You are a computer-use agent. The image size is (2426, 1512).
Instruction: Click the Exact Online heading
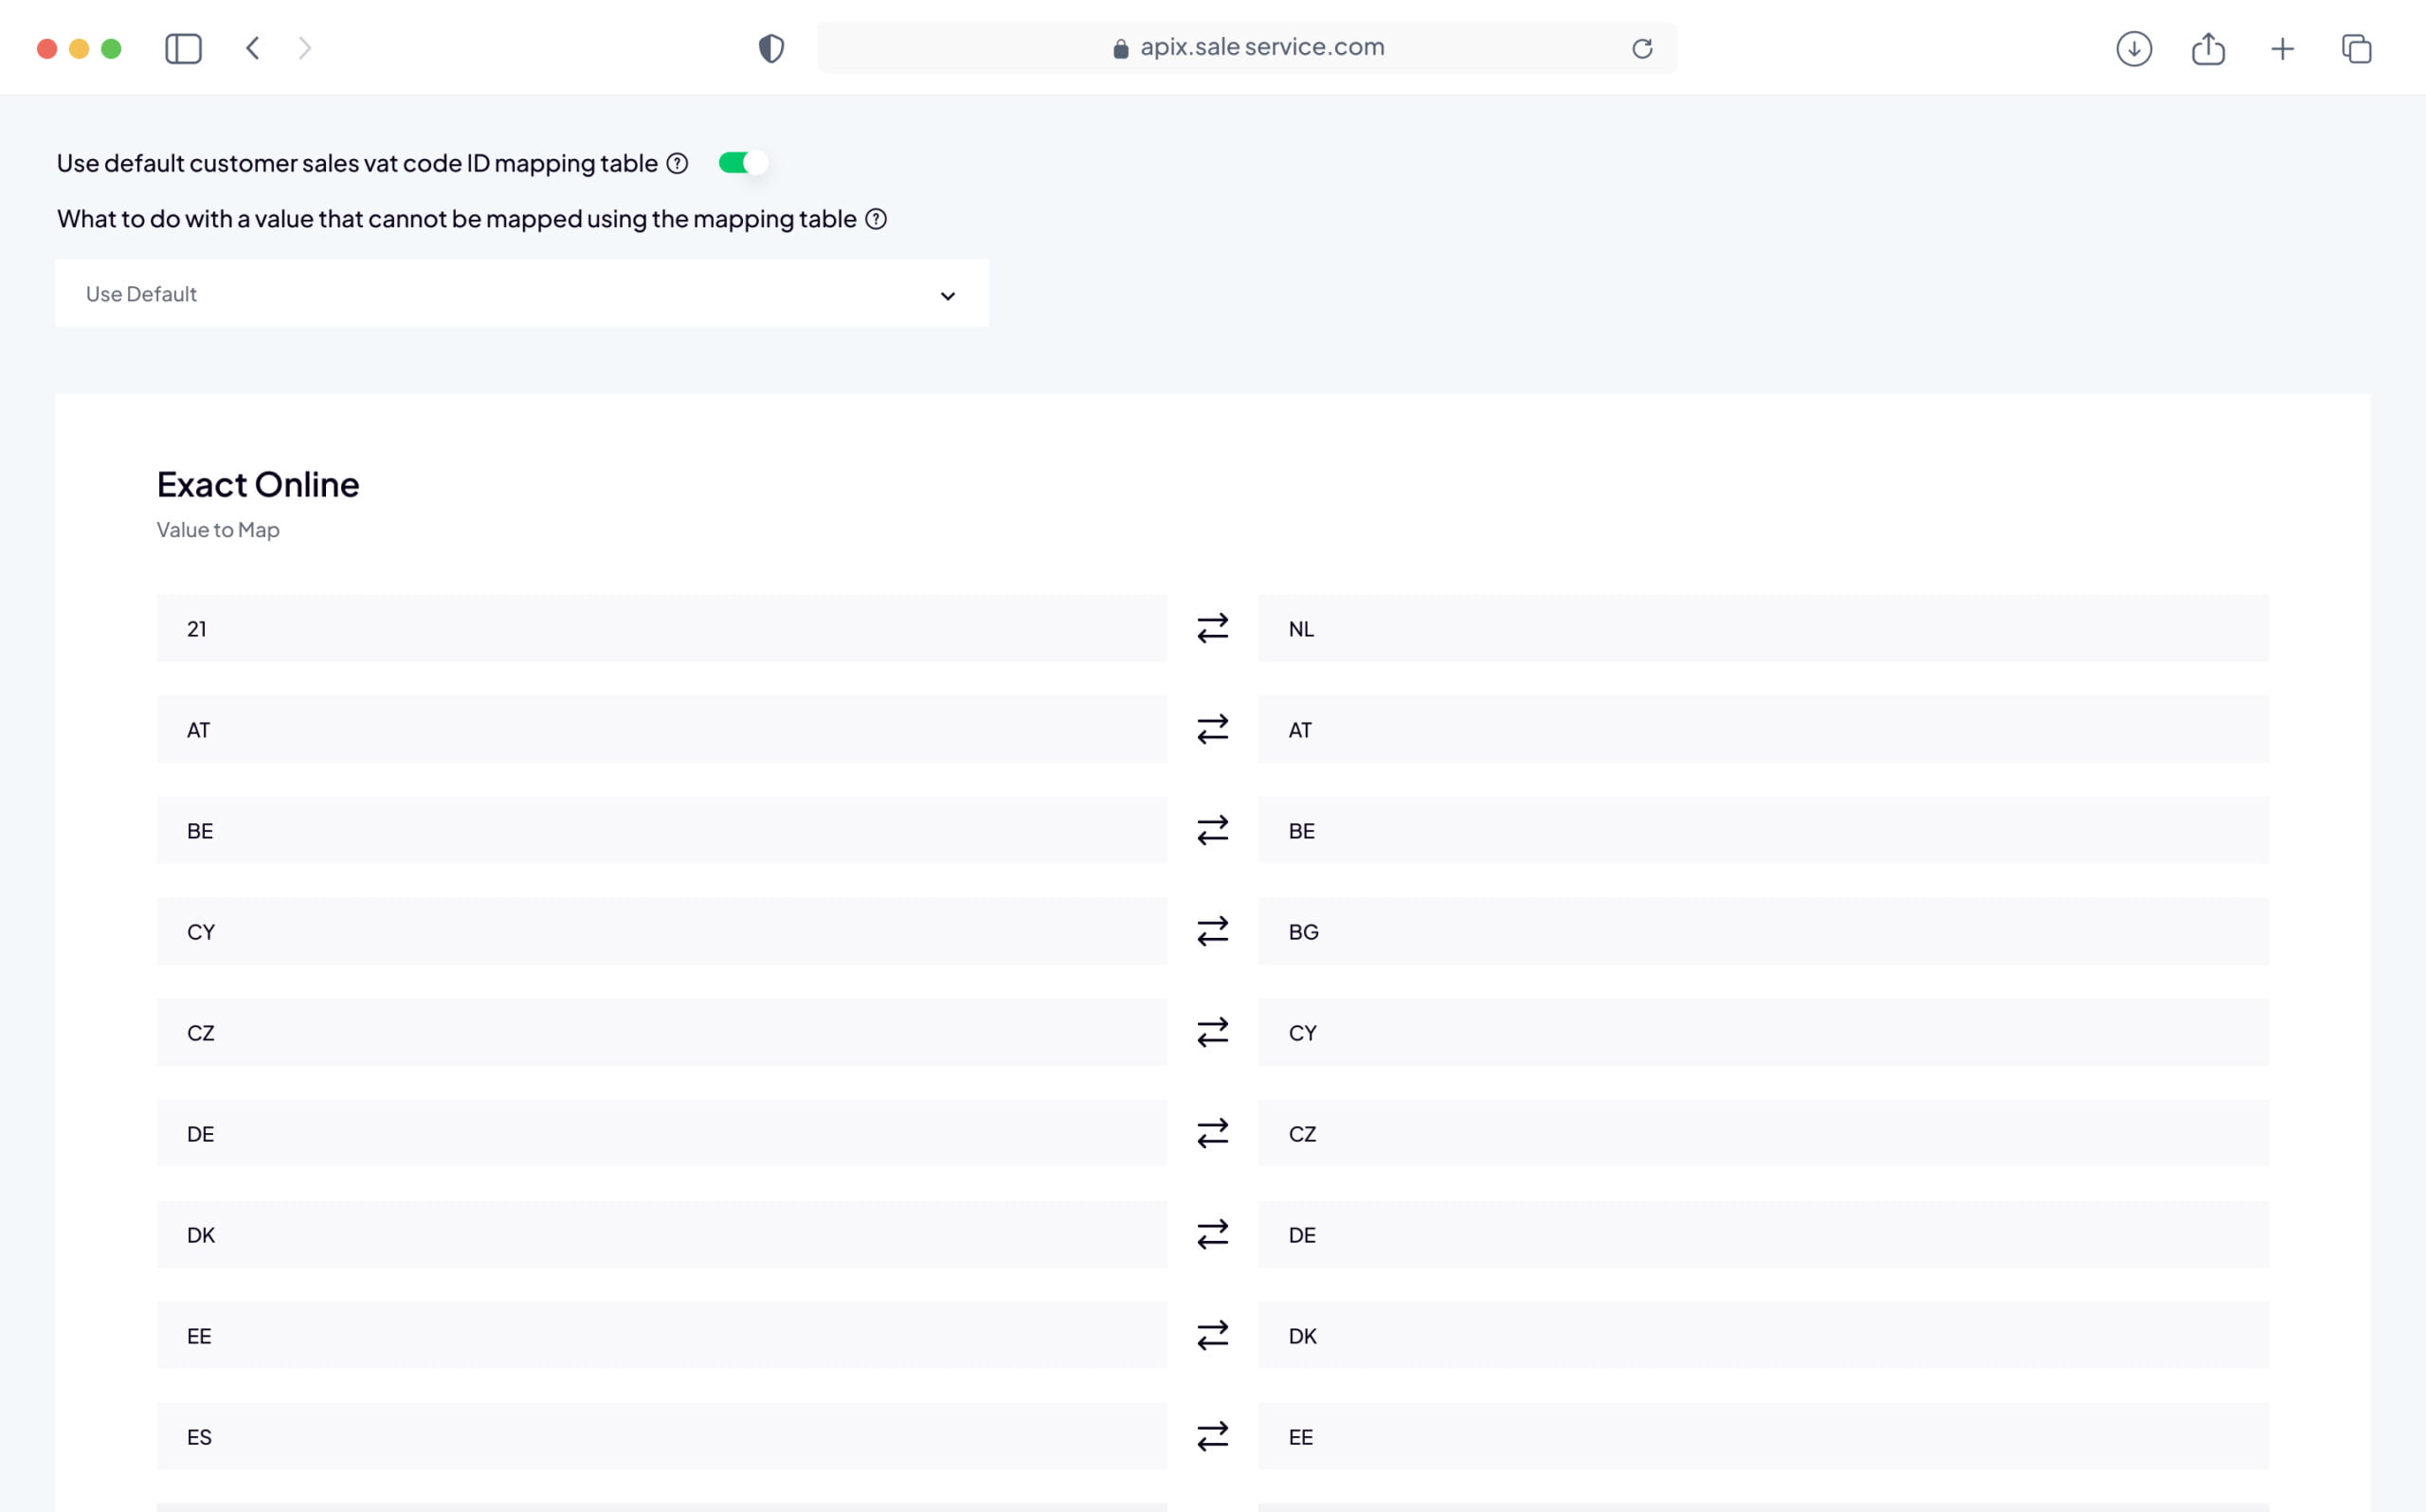[258, 485]
